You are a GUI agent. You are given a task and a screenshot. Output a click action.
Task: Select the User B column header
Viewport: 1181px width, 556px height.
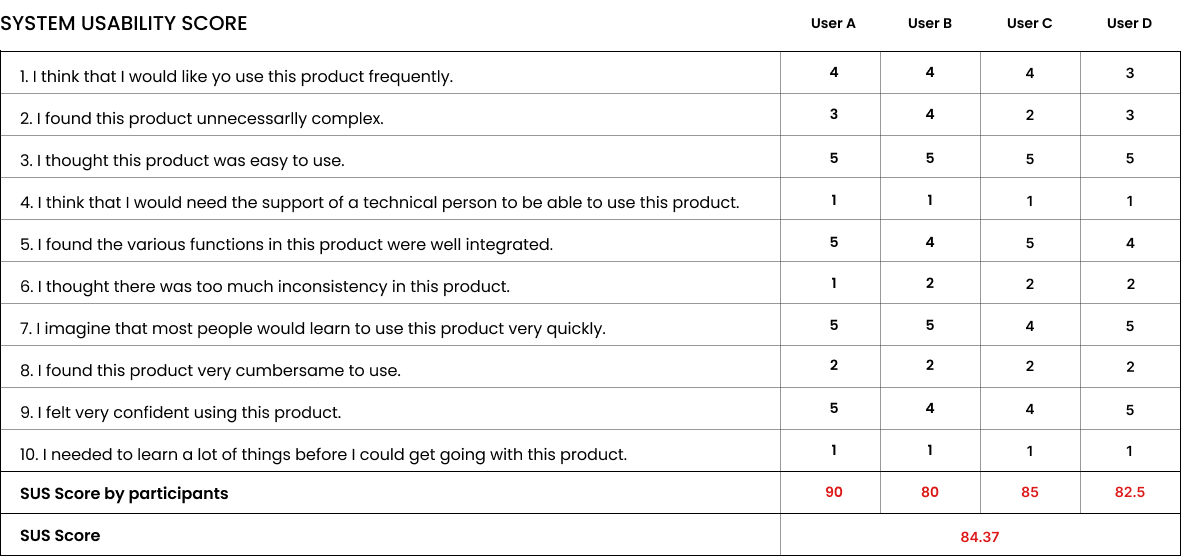point(930,24)
